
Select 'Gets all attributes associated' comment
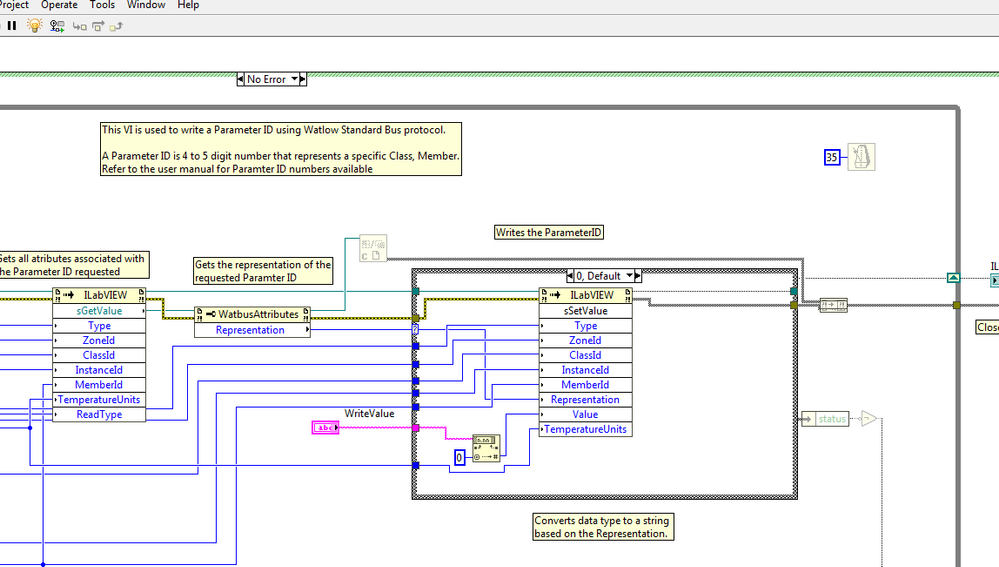tap(73, 265)
